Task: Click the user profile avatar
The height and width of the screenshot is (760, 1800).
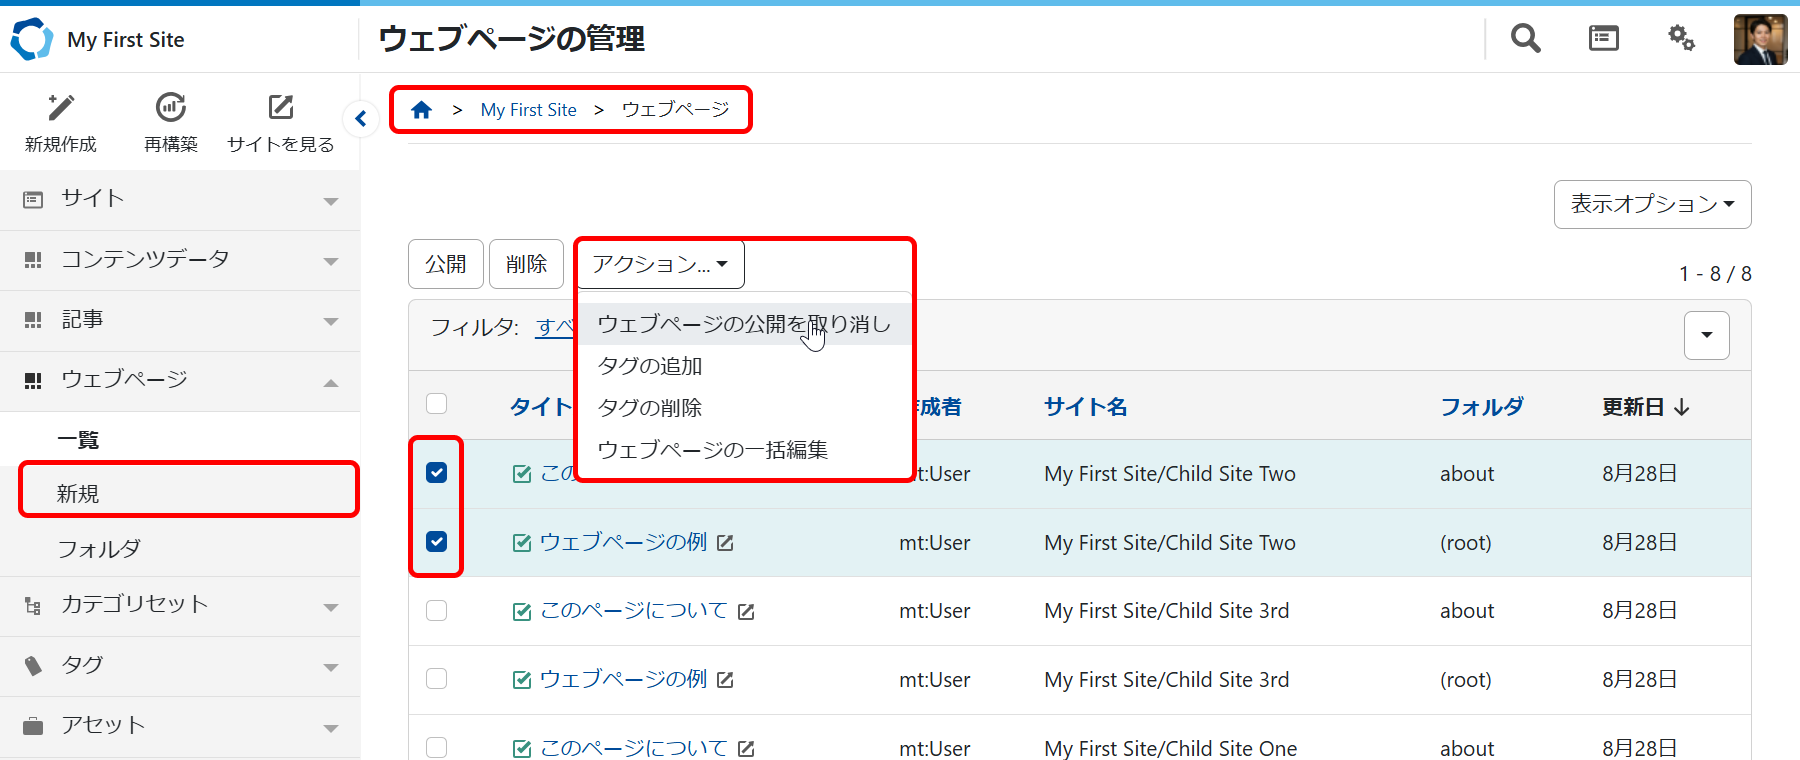Action: (x=1760, y=39)
